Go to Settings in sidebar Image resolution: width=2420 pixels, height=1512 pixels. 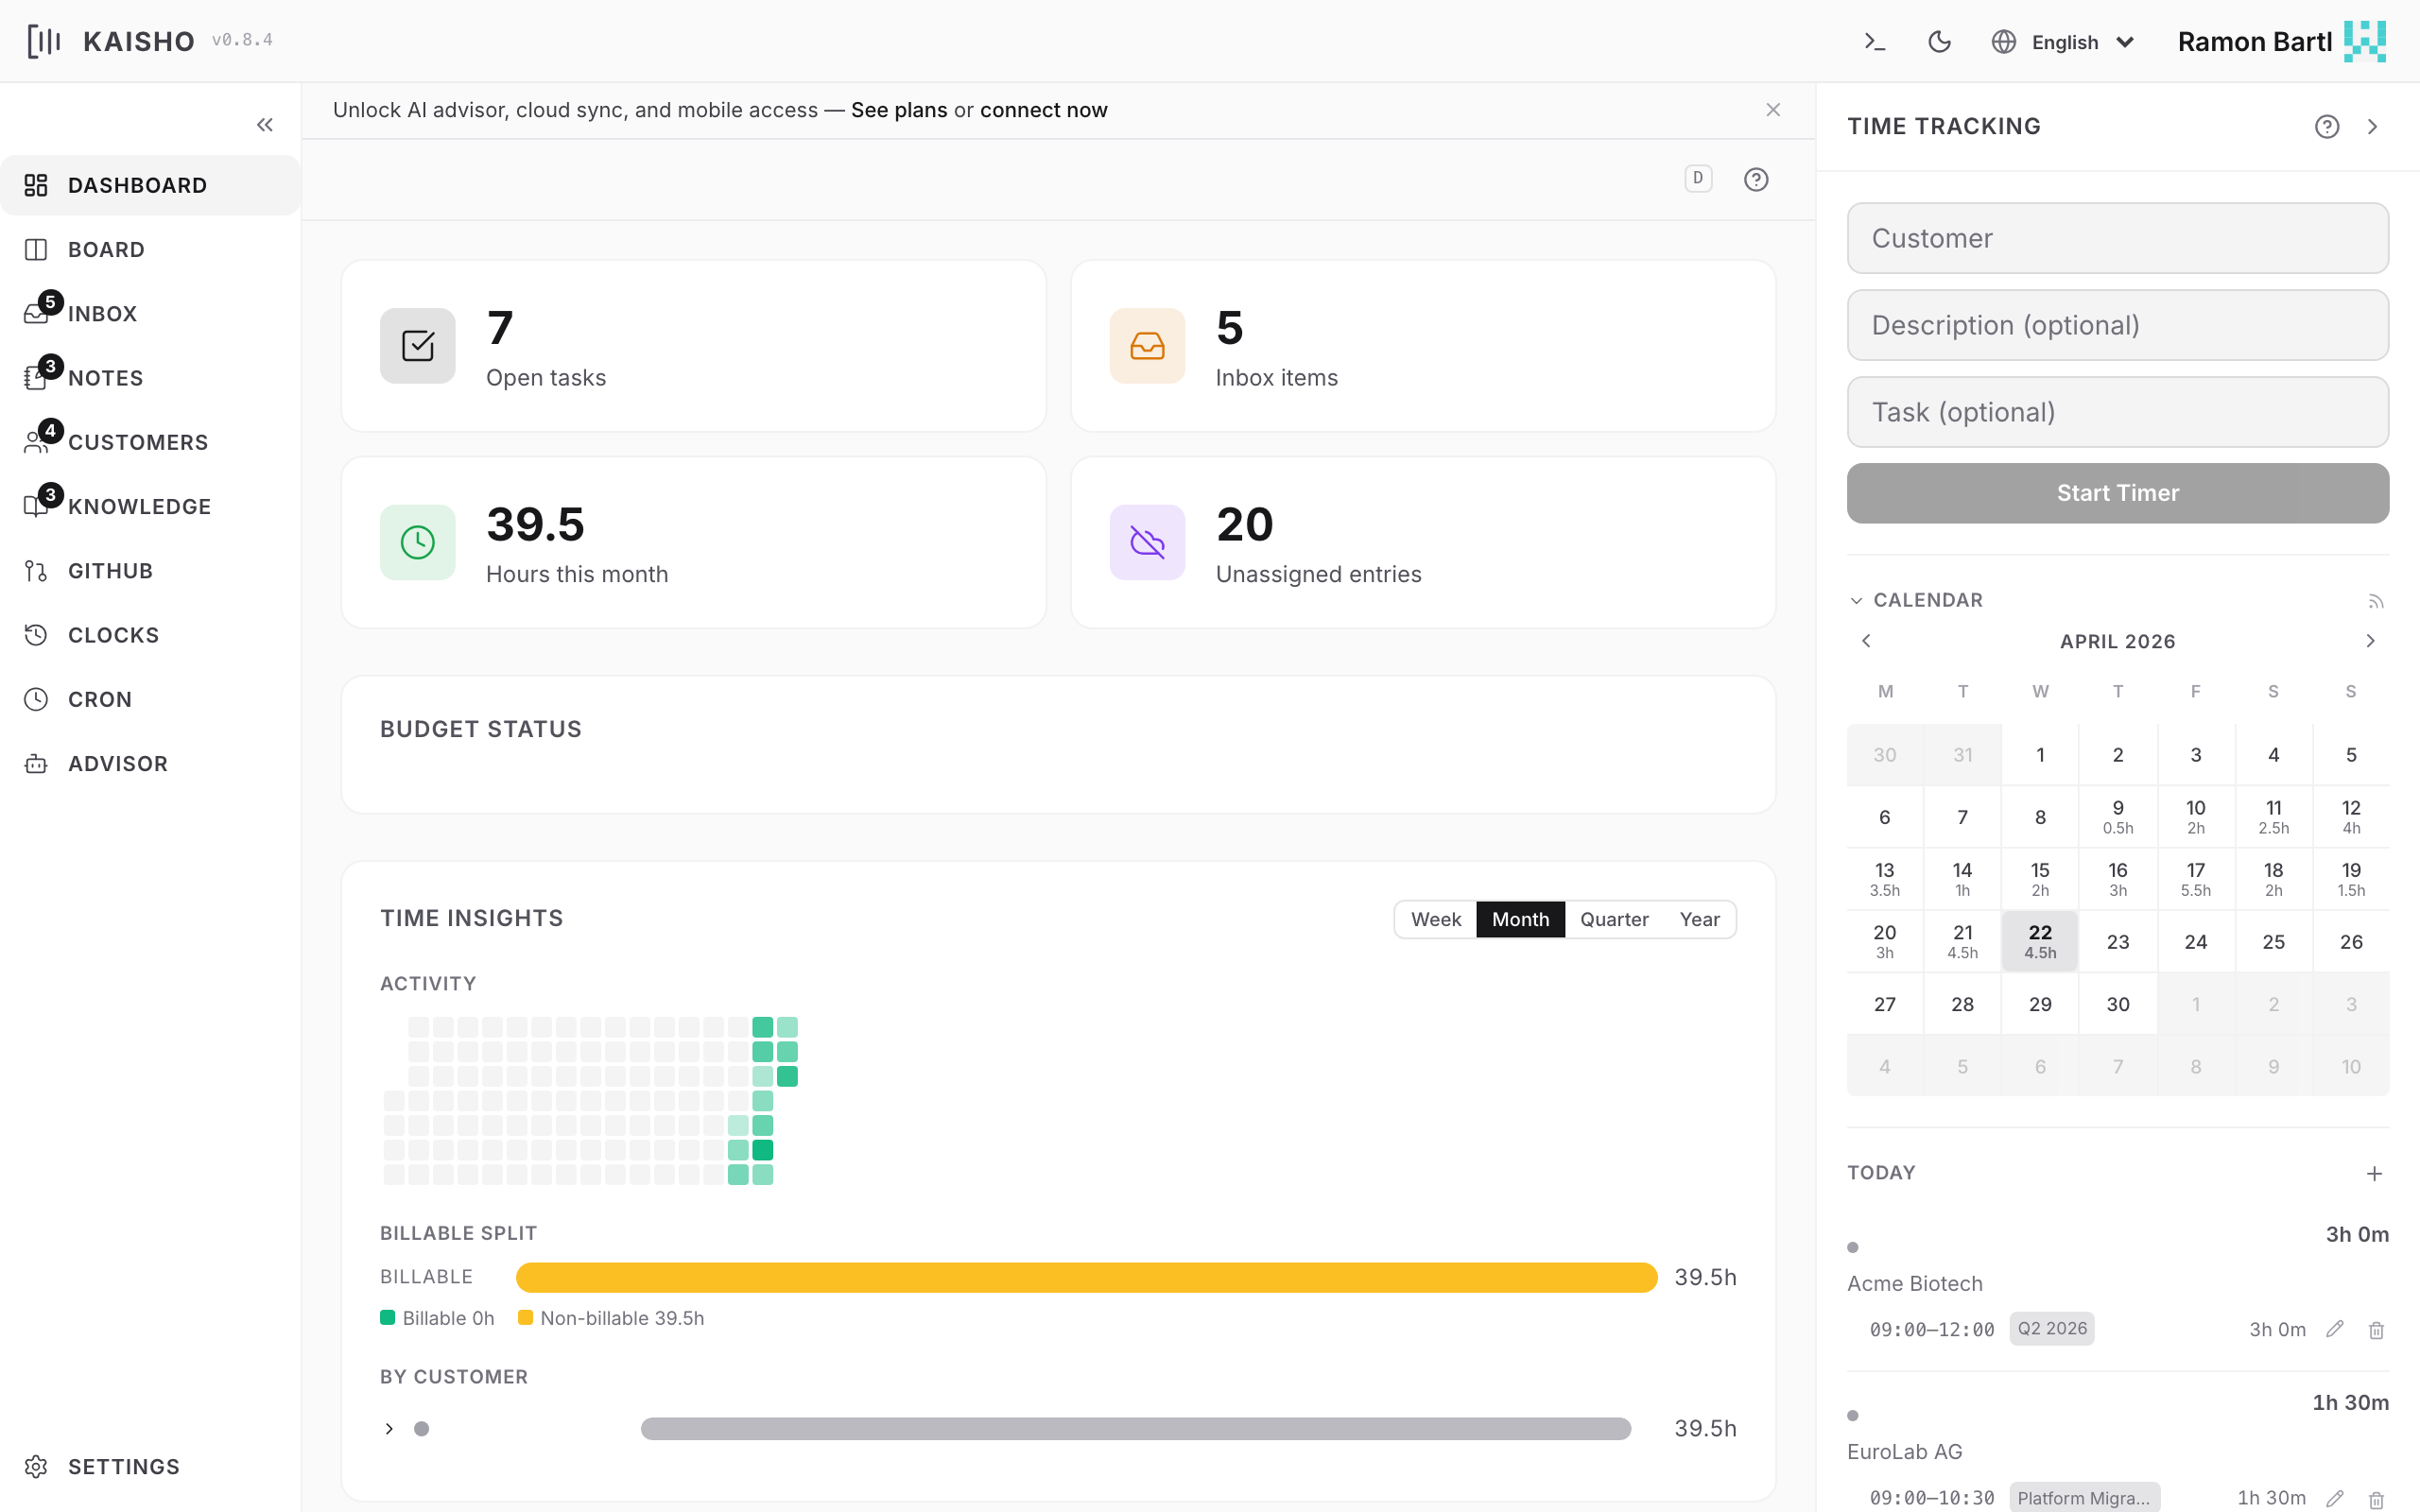[123, 1466]
